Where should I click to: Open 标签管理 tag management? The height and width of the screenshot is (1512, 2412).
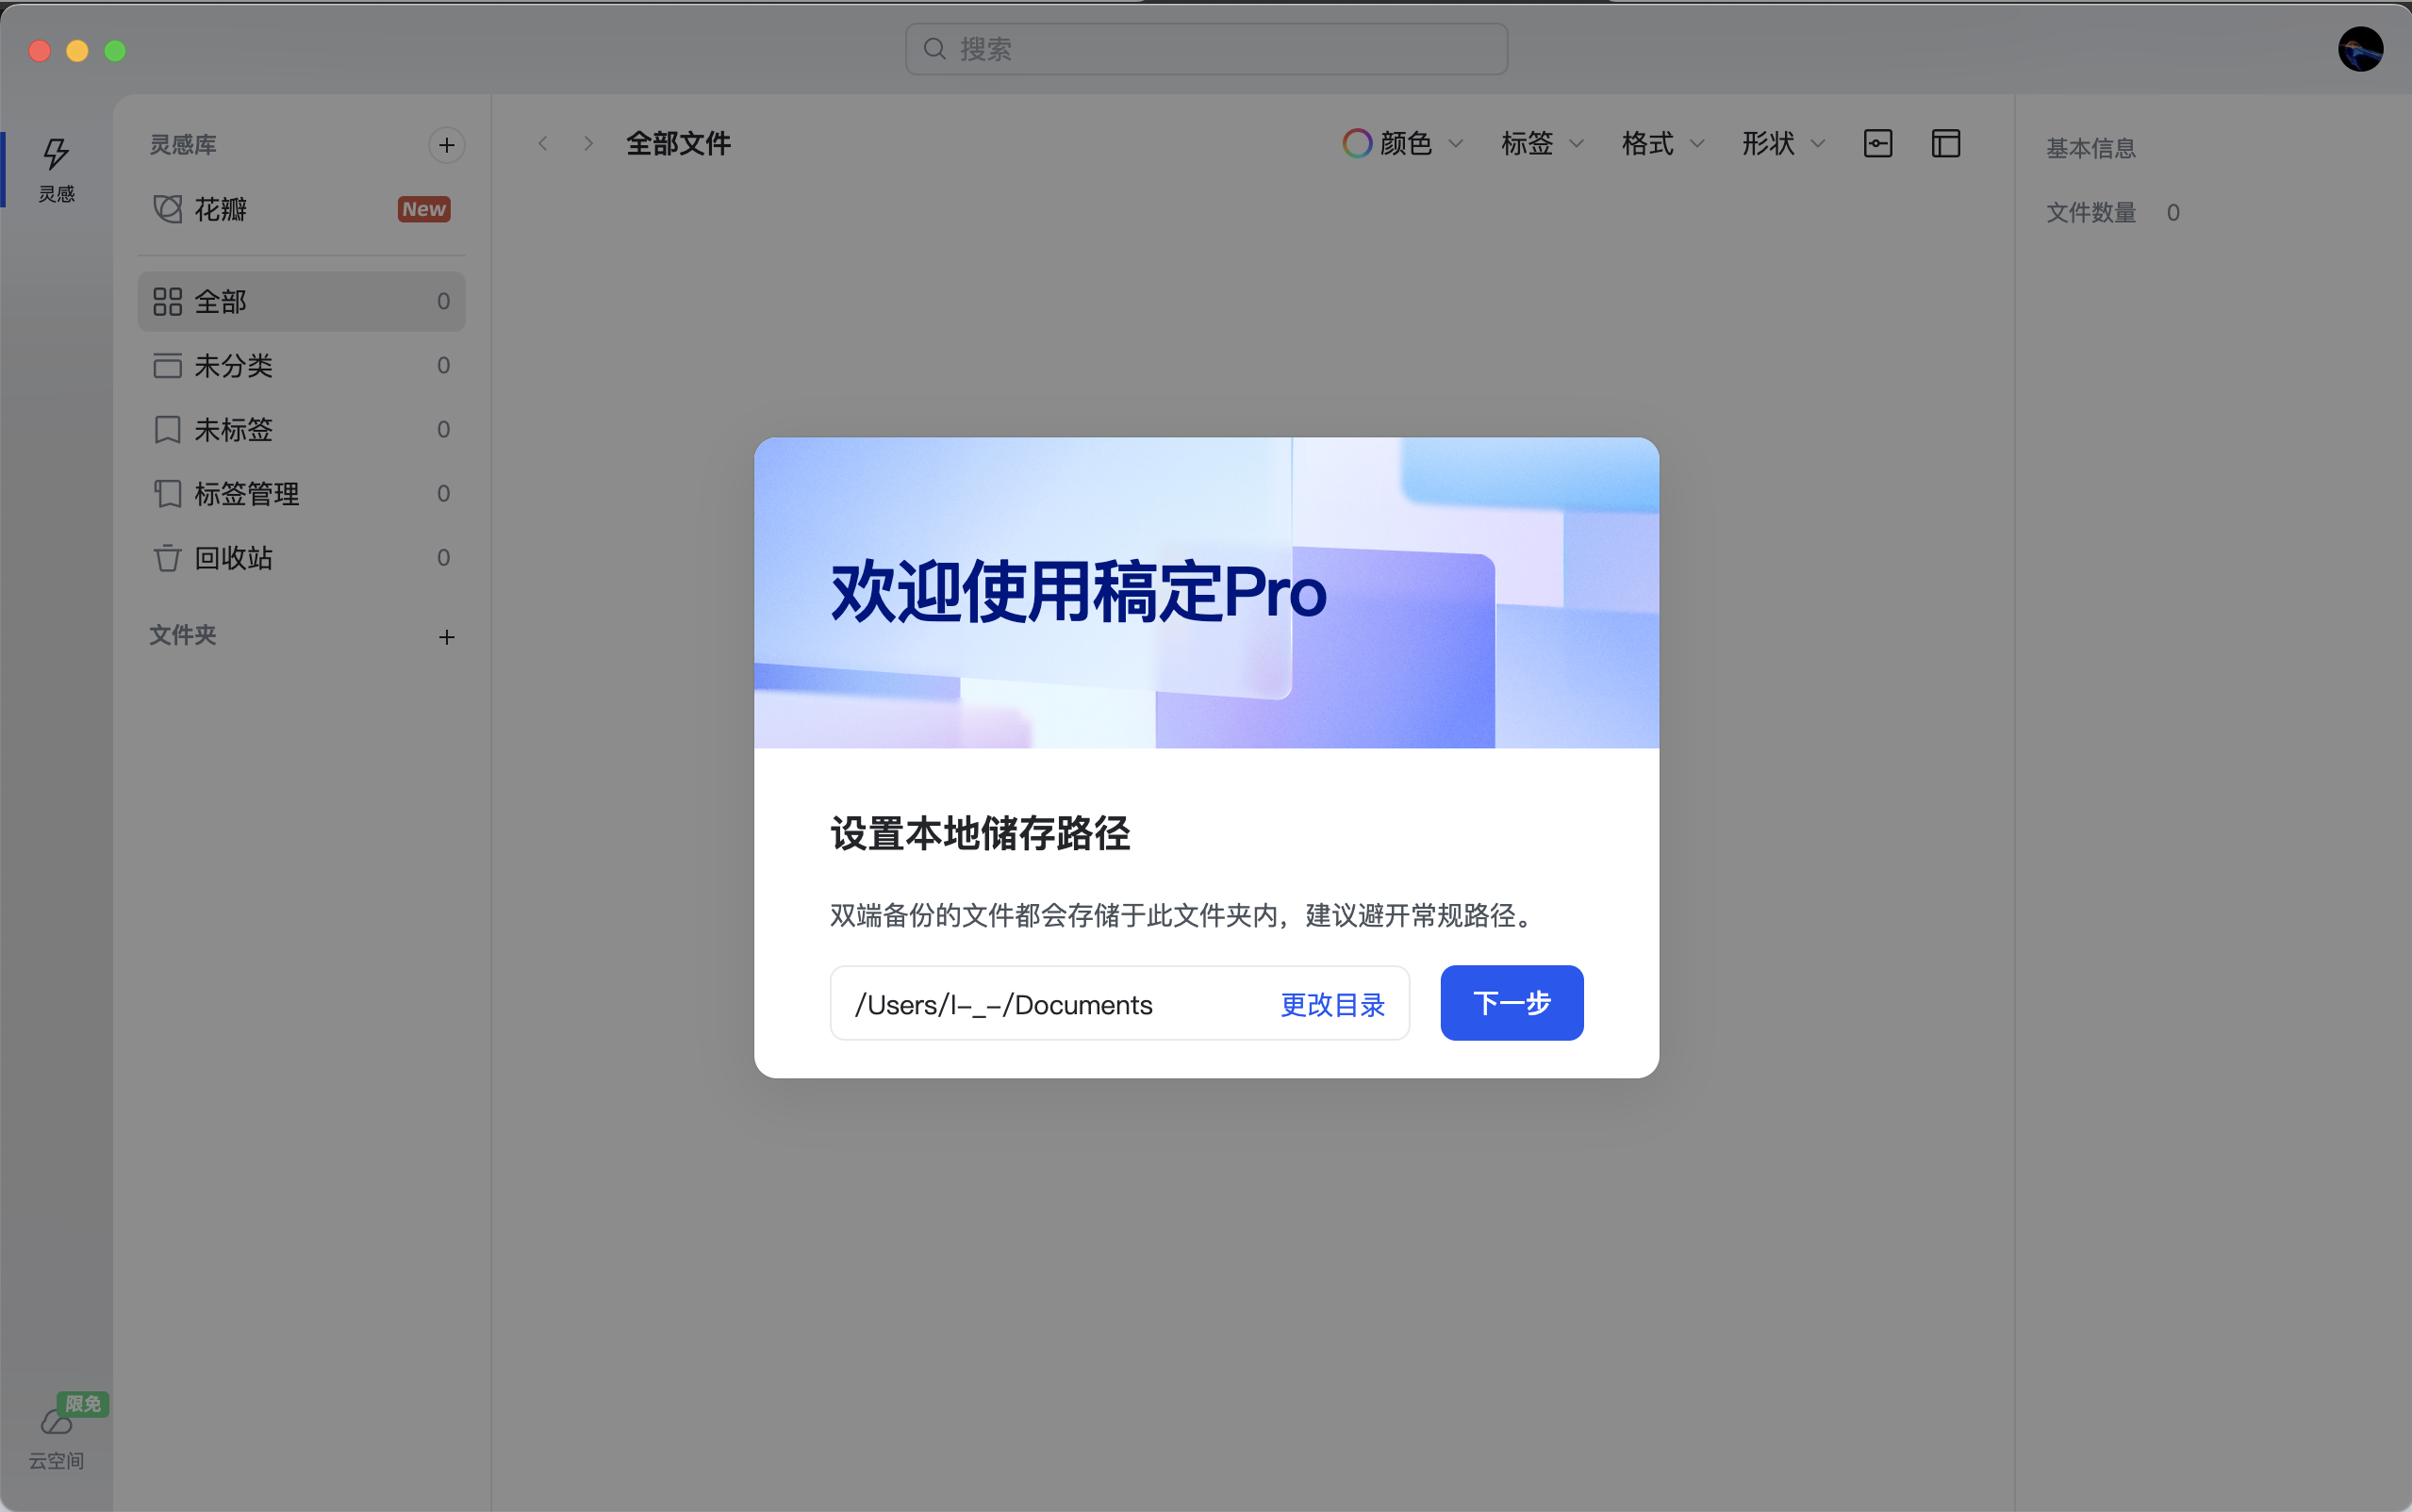301,493
